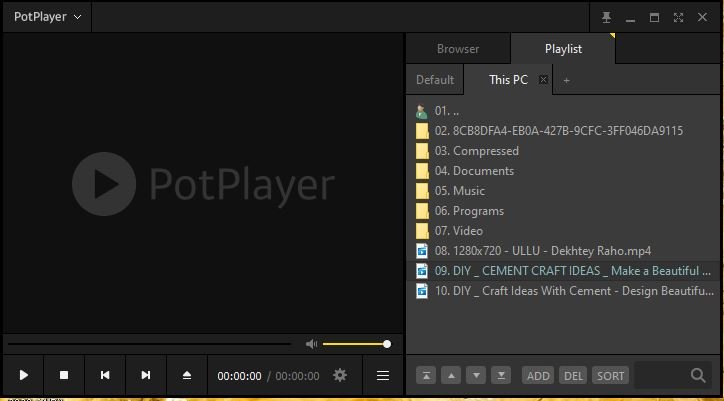Open the control panel gear icon
The height and width of the screenshot is (401, 724).
[340, 375]
